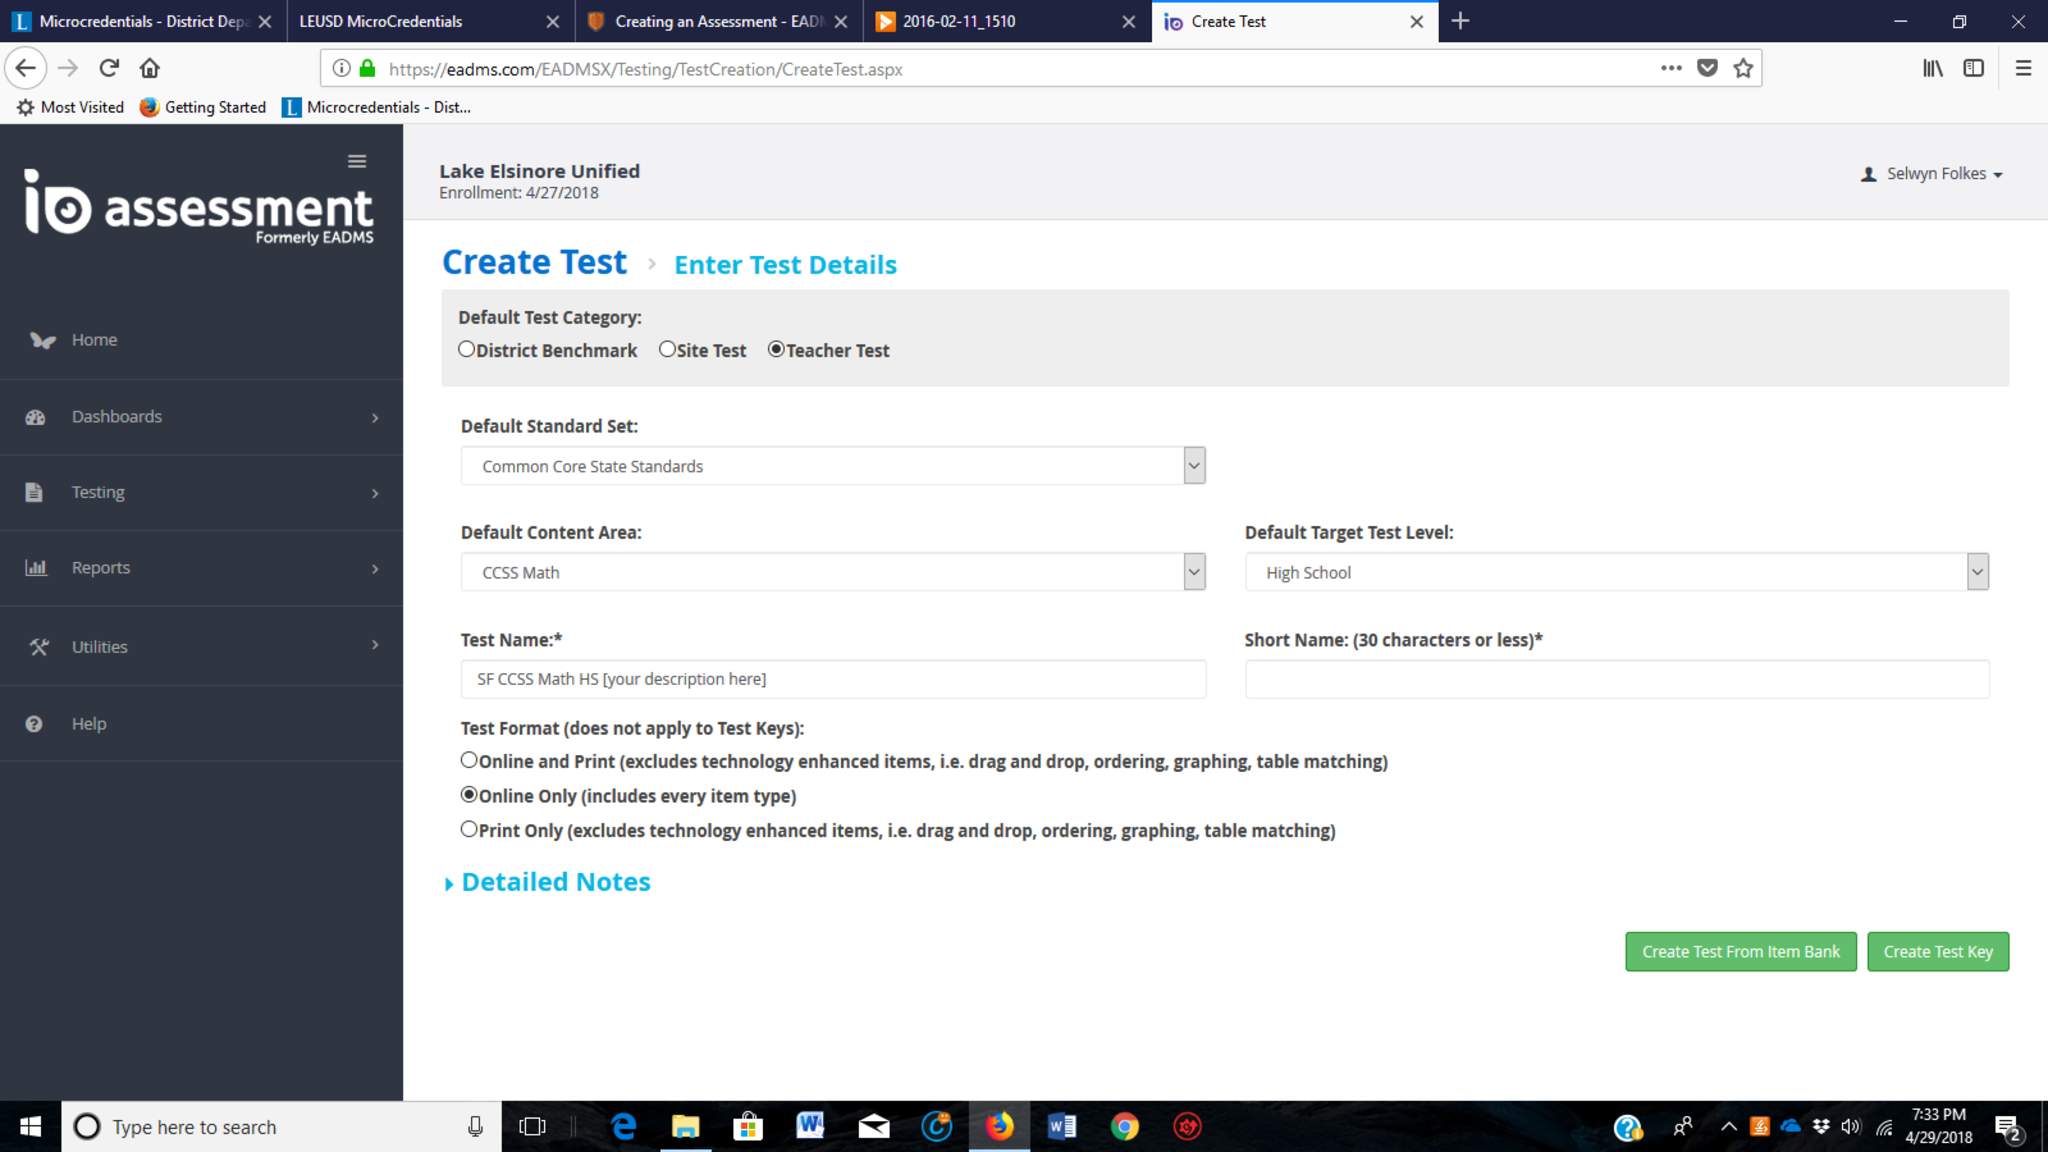Click into the Short Name input field
This screenshot has height=1152, width=2048.
pos(1616,679)
